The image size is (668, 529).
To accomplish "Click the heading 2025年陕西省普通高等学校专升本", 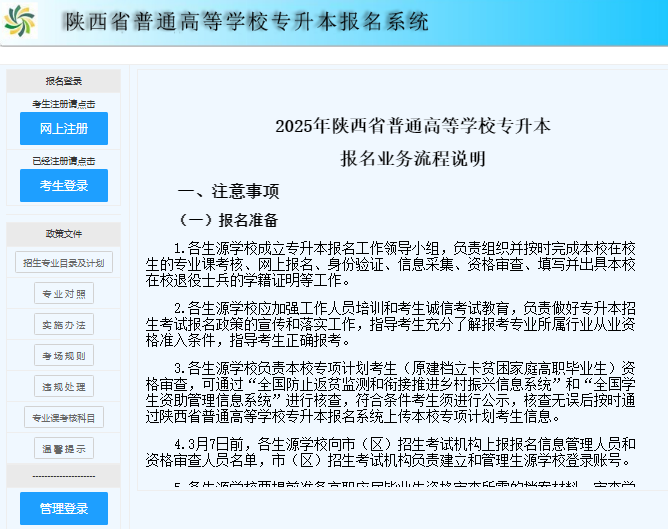I will coord(413,126).
